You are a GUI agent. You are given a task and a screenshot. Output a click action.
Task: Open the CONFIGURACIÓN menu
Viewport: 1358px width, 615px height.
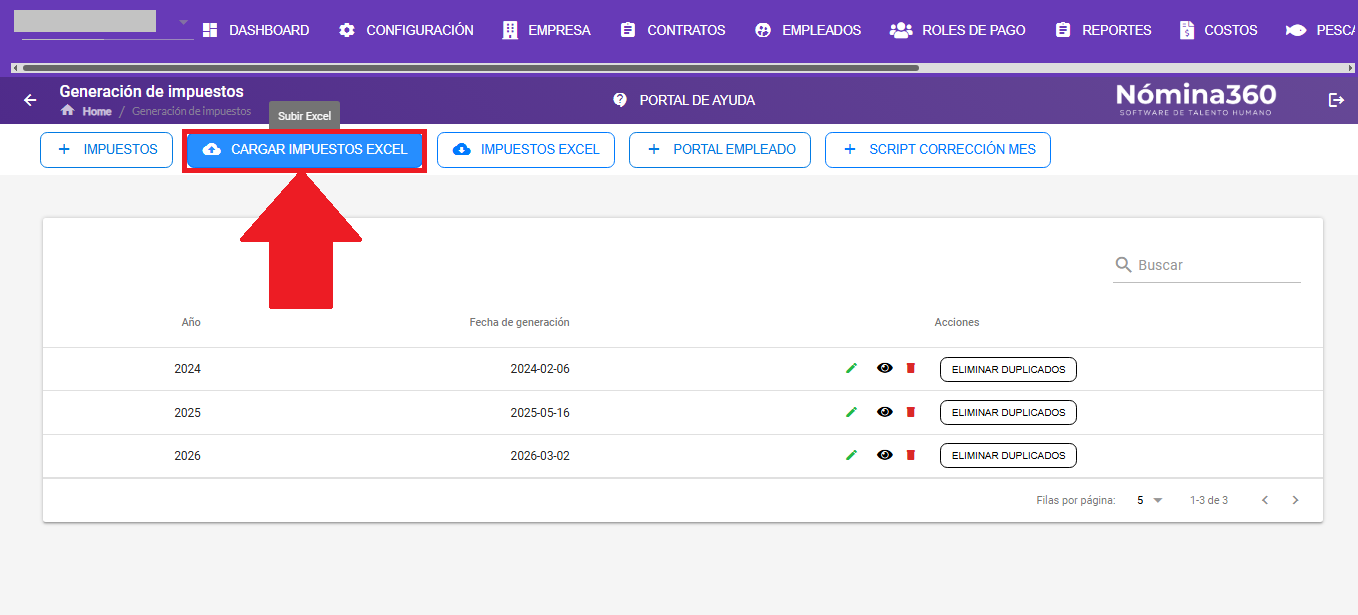(406, 30)
